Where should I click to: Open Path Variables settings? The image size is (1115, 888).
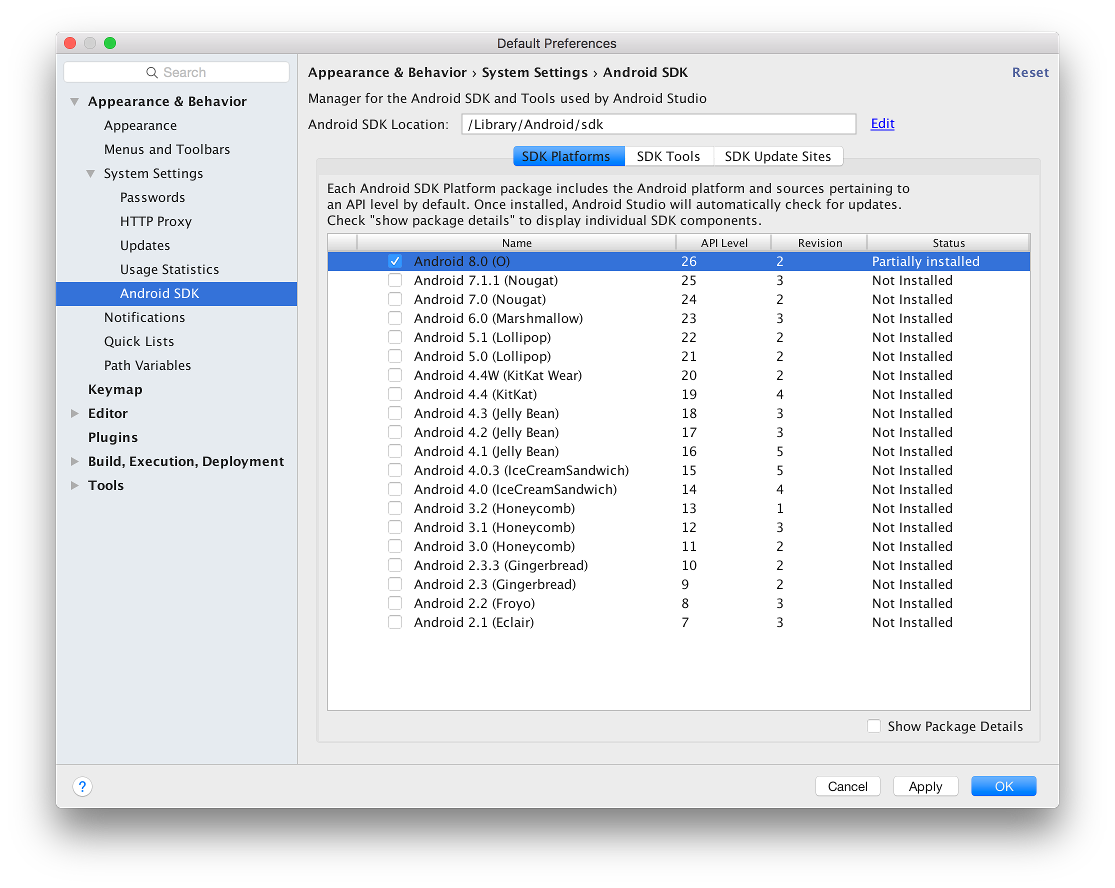pos(147,365)
